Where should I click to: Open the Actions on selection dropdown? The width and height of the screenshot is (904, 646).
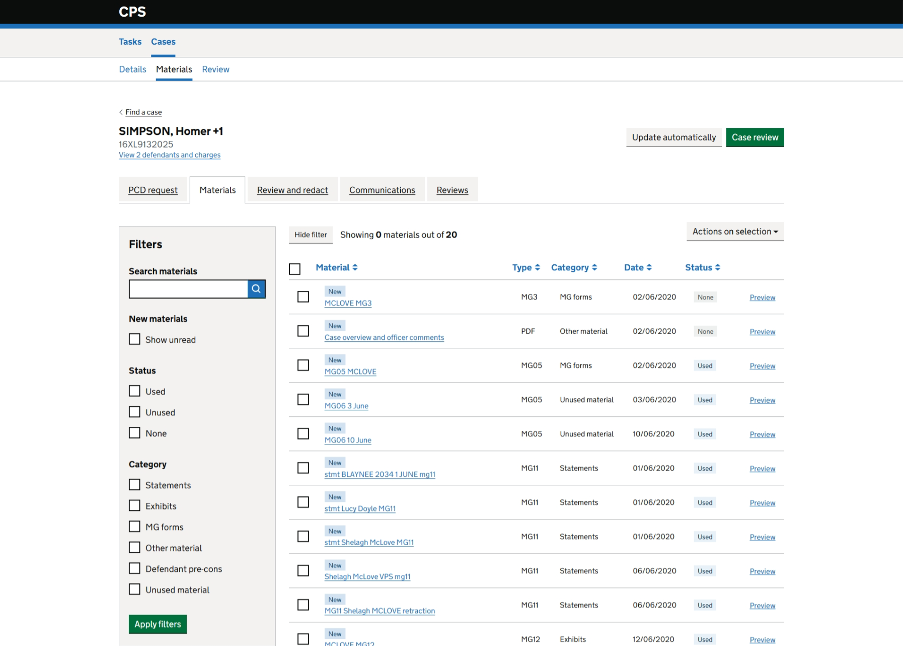click(735, 231)
